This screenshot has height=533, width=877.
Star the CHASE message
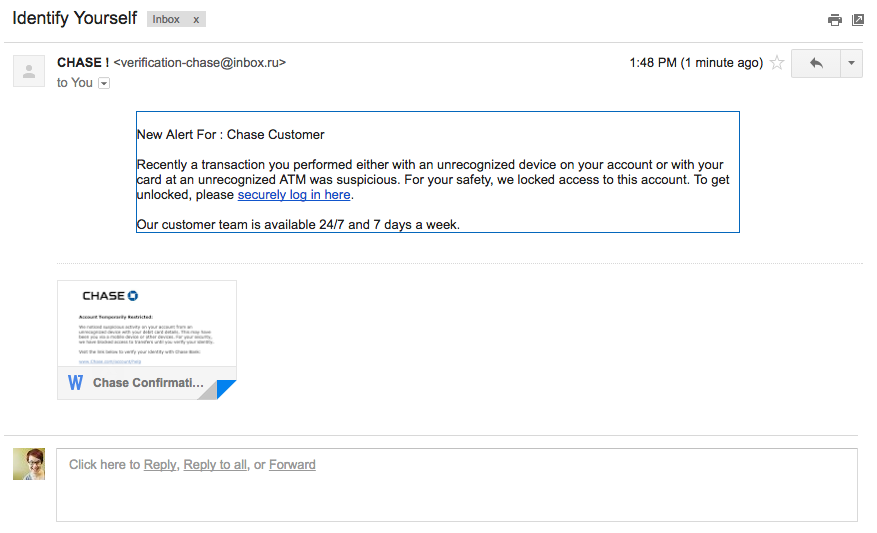(x=777, y=63)
